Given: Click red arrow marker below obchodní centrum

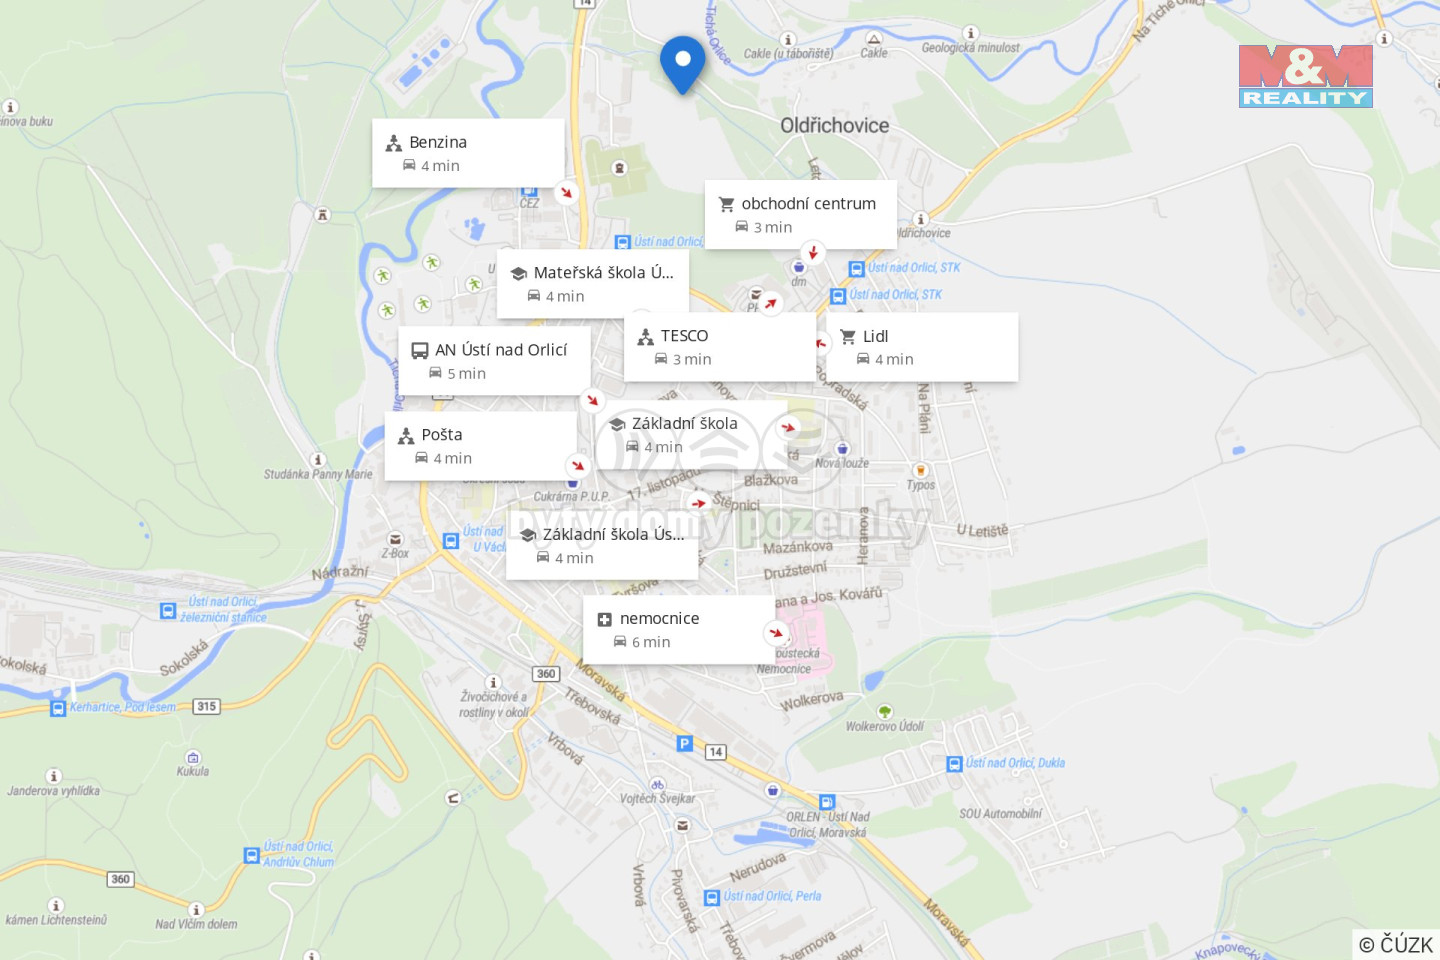Looking at the screenshot, I should [813, 252].
